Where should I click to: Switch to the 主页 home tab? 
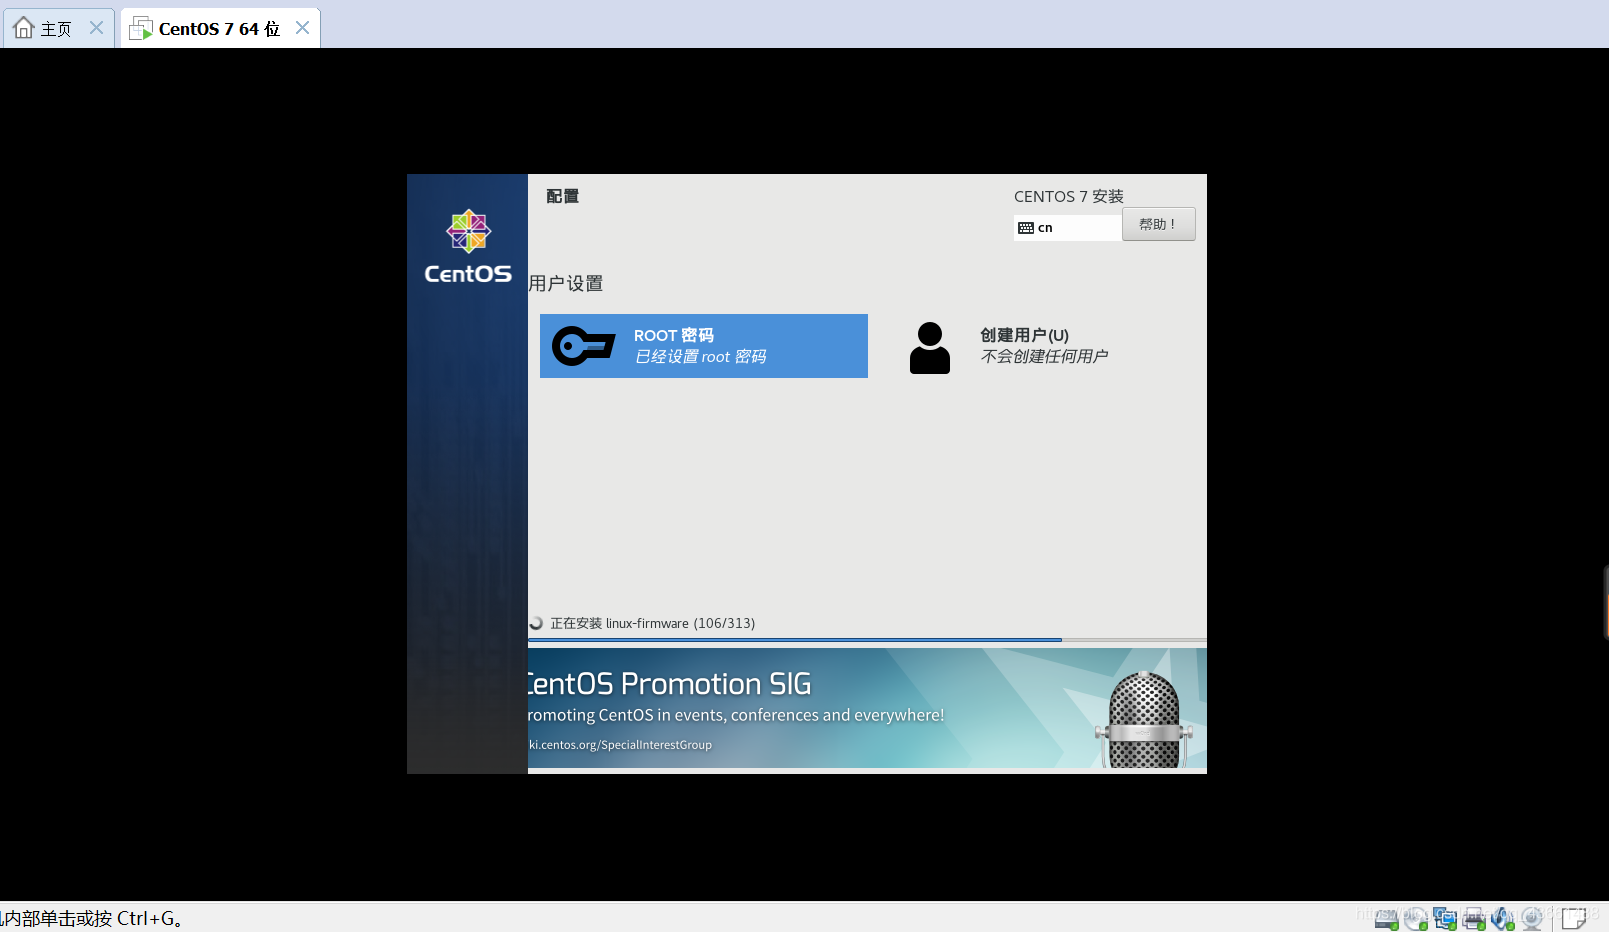(57, 28)
